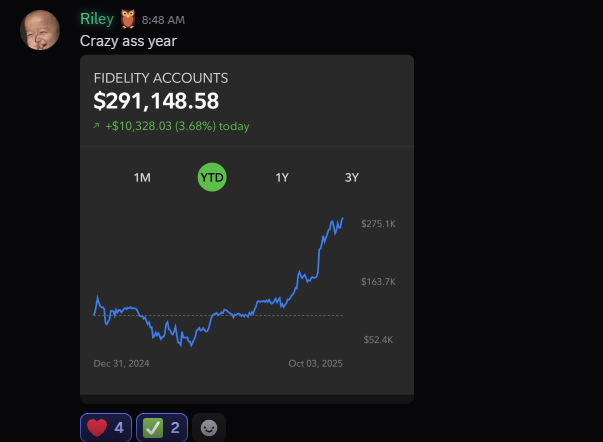Viewport: 603px width, 442px height.
Task: Click the green up-arrow gain icon
Action: click(97, 126)
